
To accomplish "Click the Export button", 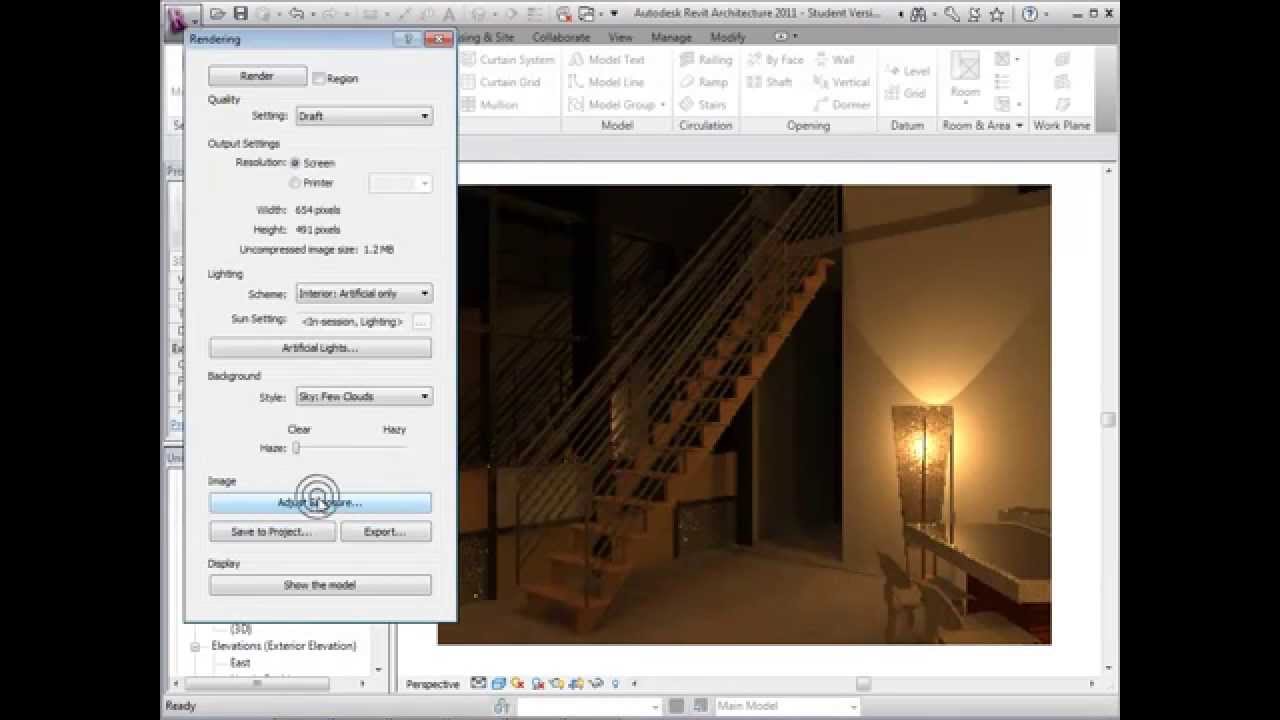I will [385, 532].
